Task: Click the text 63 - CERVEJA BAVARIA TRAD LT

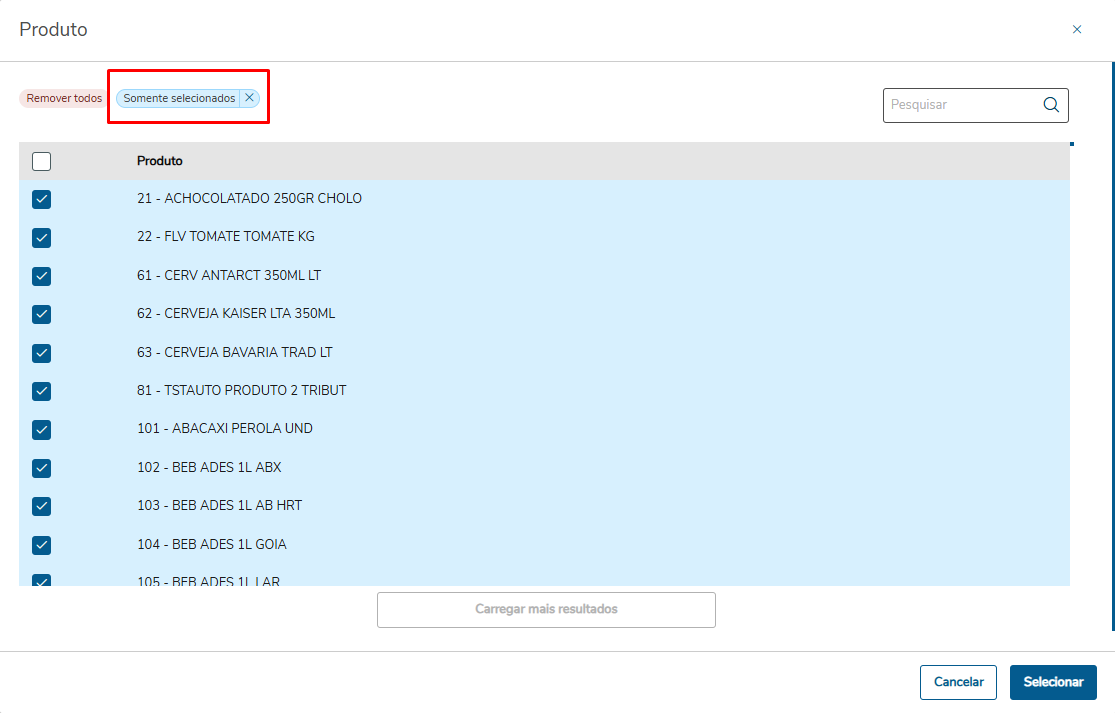Action: (x=235, y=353)
